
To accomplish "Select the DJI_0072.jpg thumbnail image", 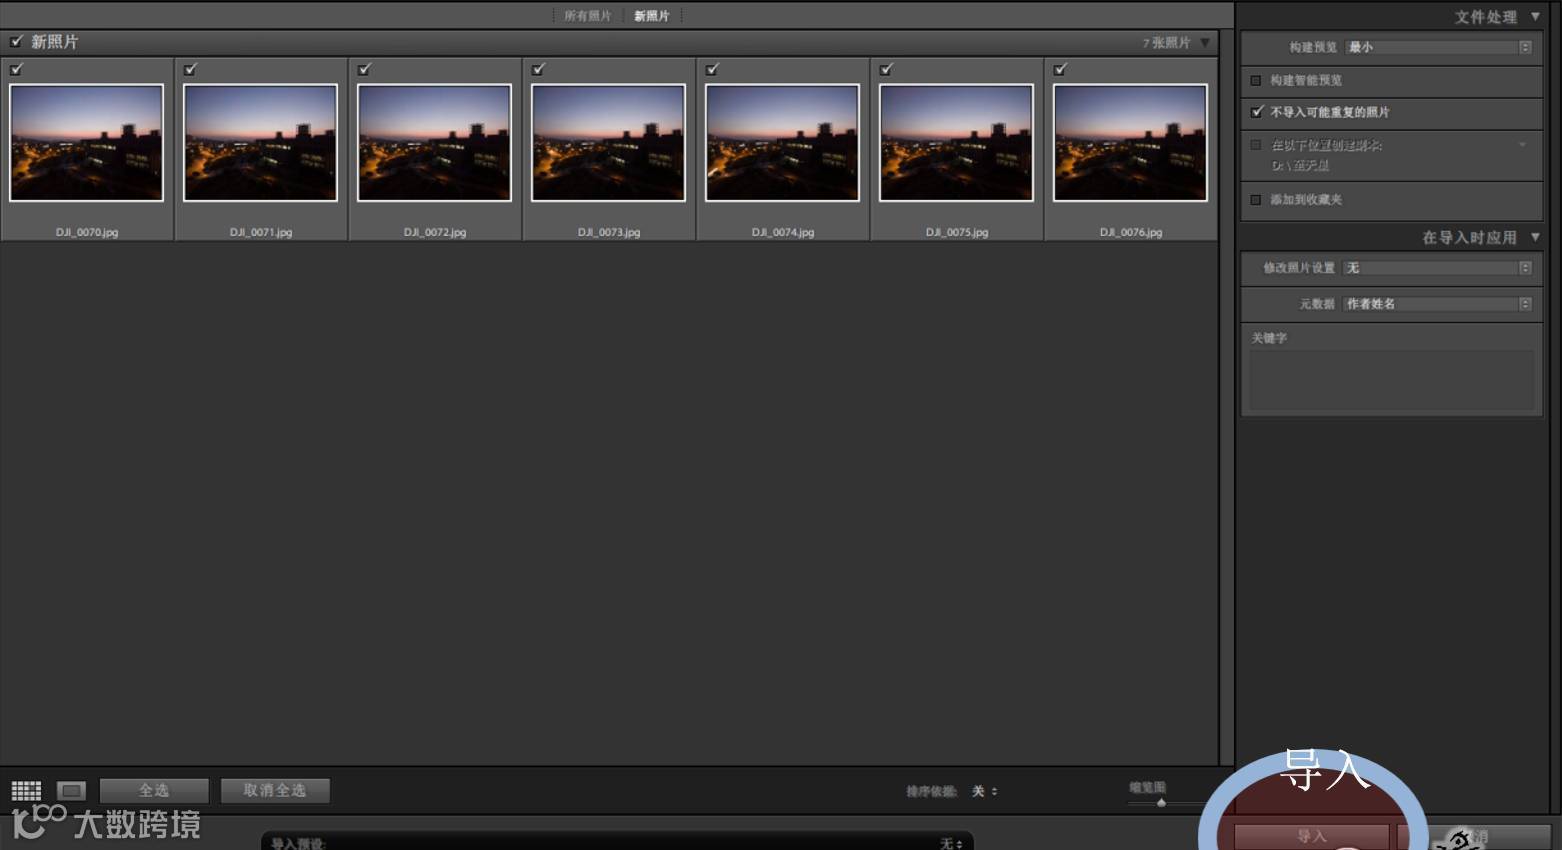I will click(434, 143).
